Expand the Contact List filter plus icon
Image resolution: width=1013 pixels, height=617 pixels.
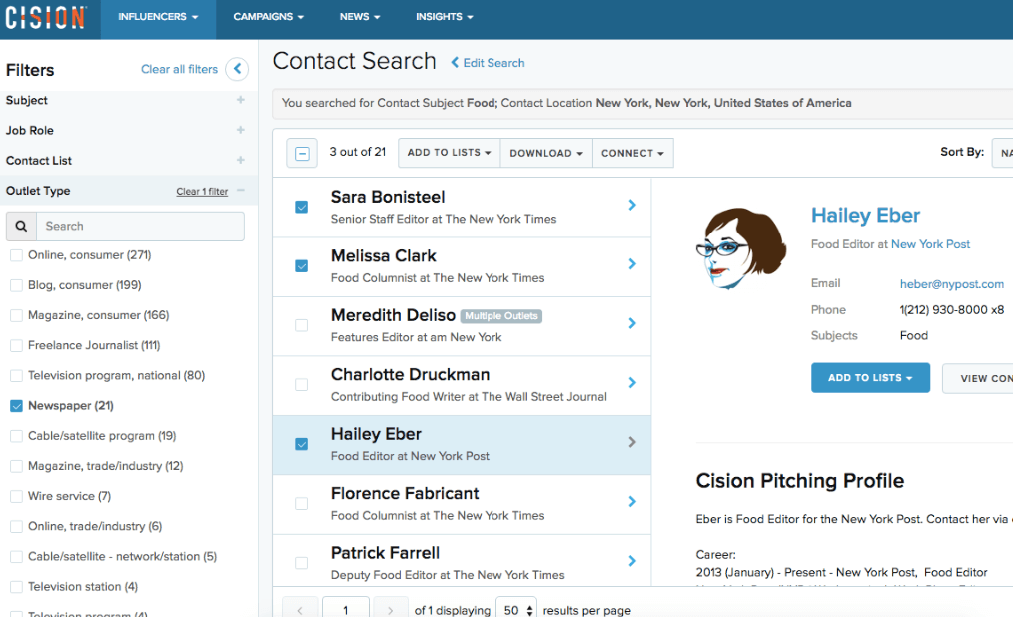240,160
